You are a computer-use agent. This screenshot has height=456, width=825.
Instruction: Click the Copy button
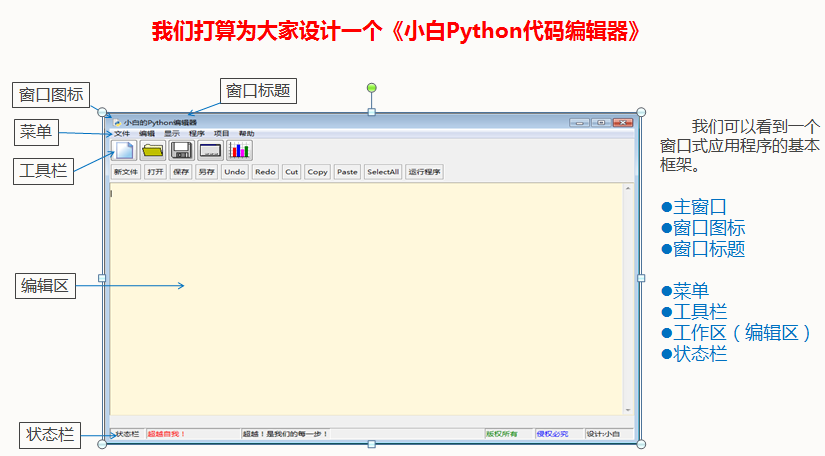click(x=317, y=172)
